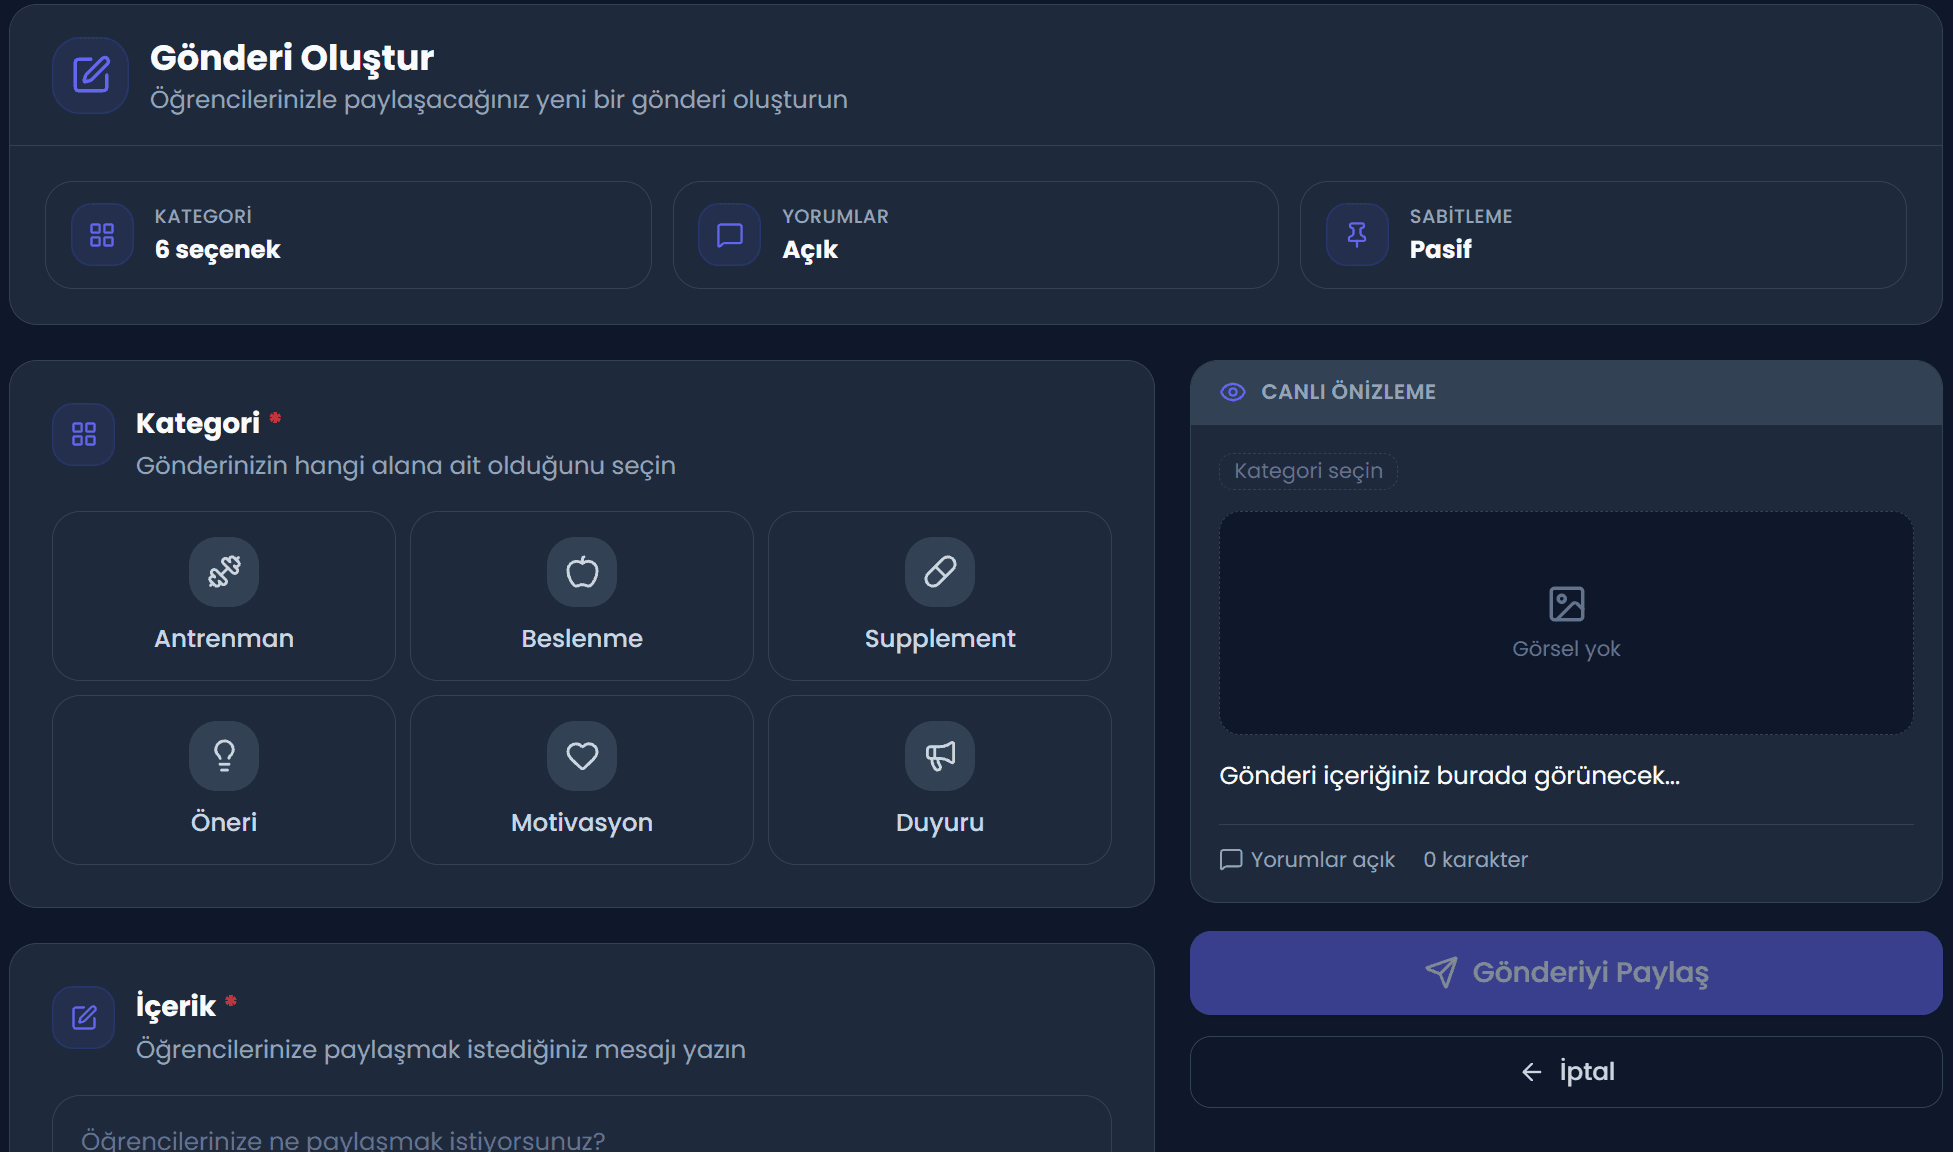Screen dimensions: 1953x1152
Task: Click the apple icon for Beslenme
Action: coord(582,572)
